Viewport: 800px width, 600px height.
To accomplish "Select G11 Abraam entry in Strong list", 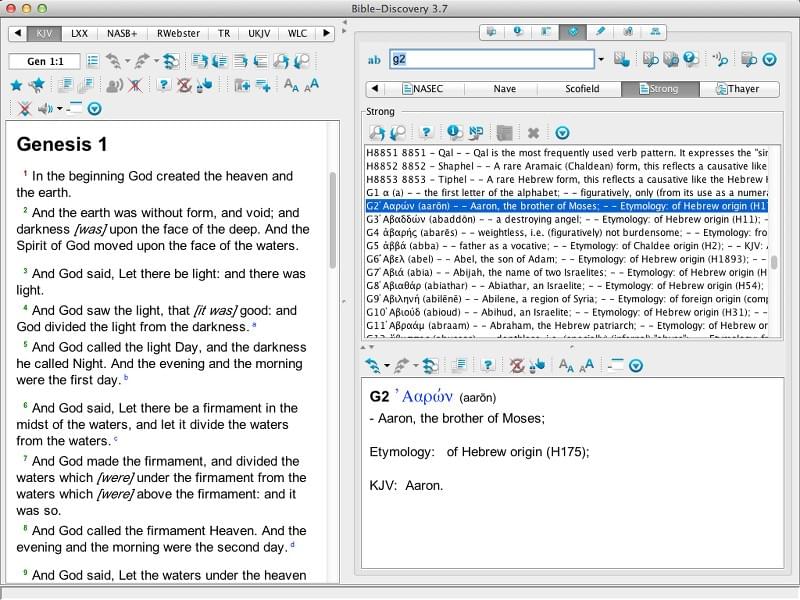I will point(566,326).
